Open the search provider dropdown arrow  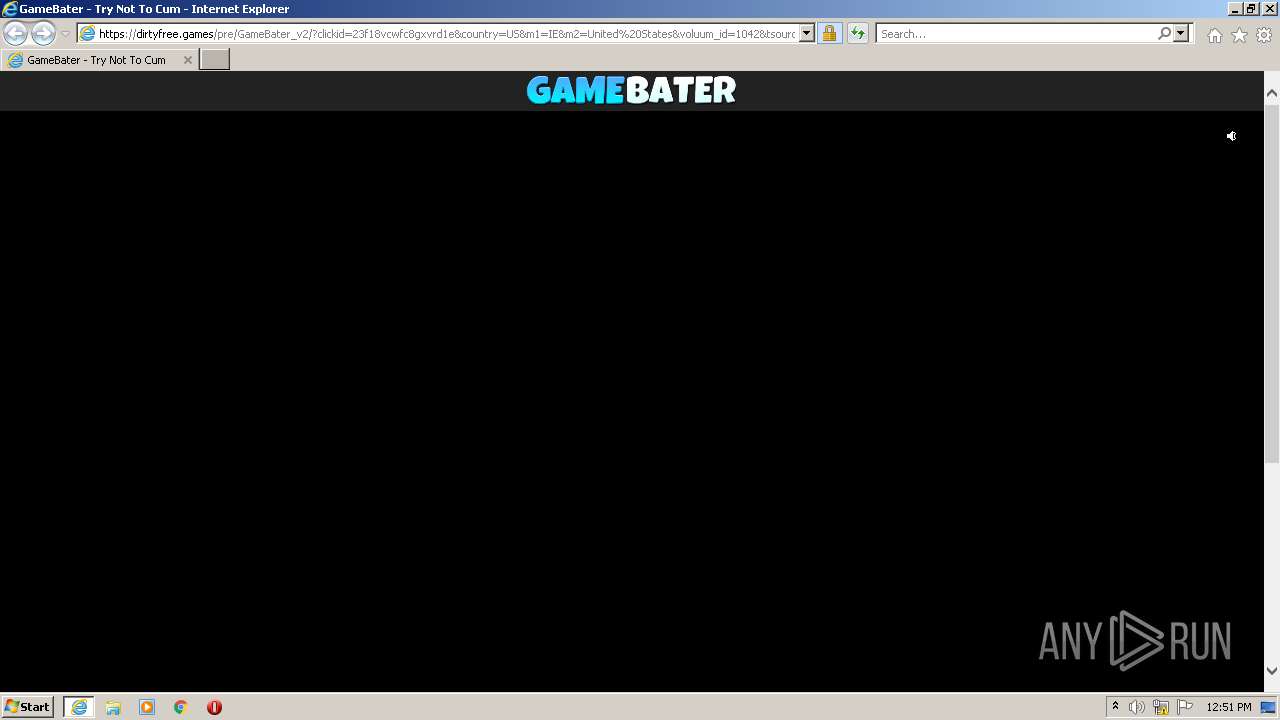pyautogui.click(x=1181, y=34)
